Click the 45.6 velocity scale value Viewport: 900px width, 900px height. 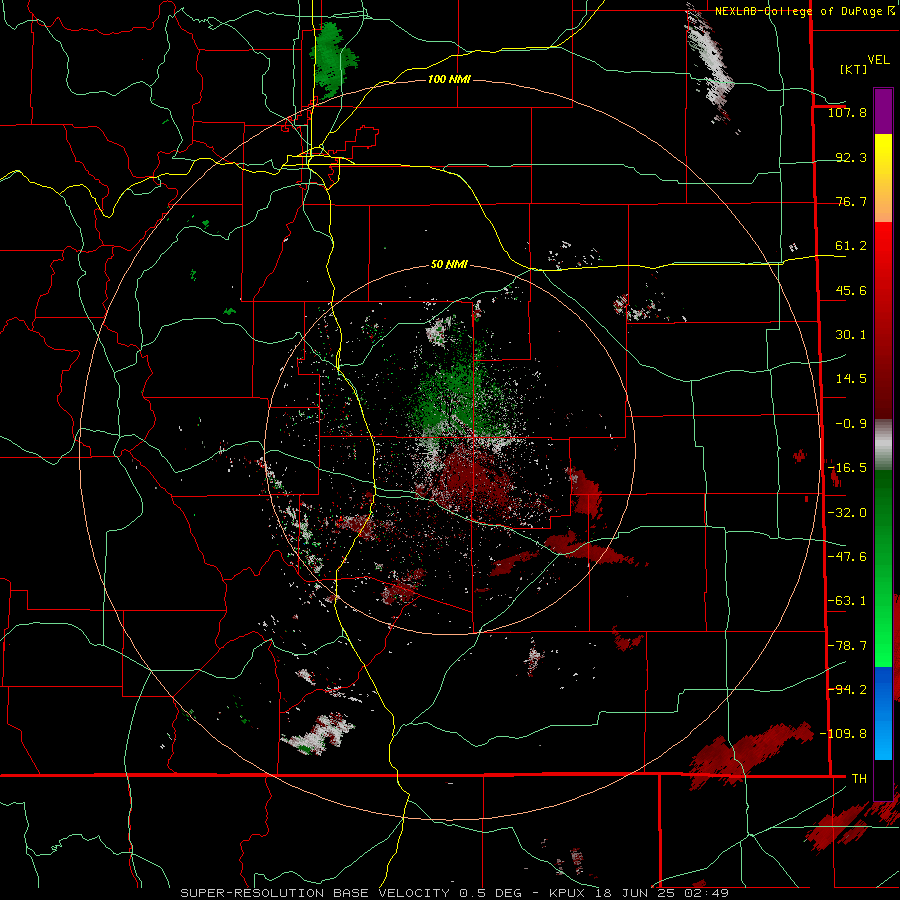851,290
